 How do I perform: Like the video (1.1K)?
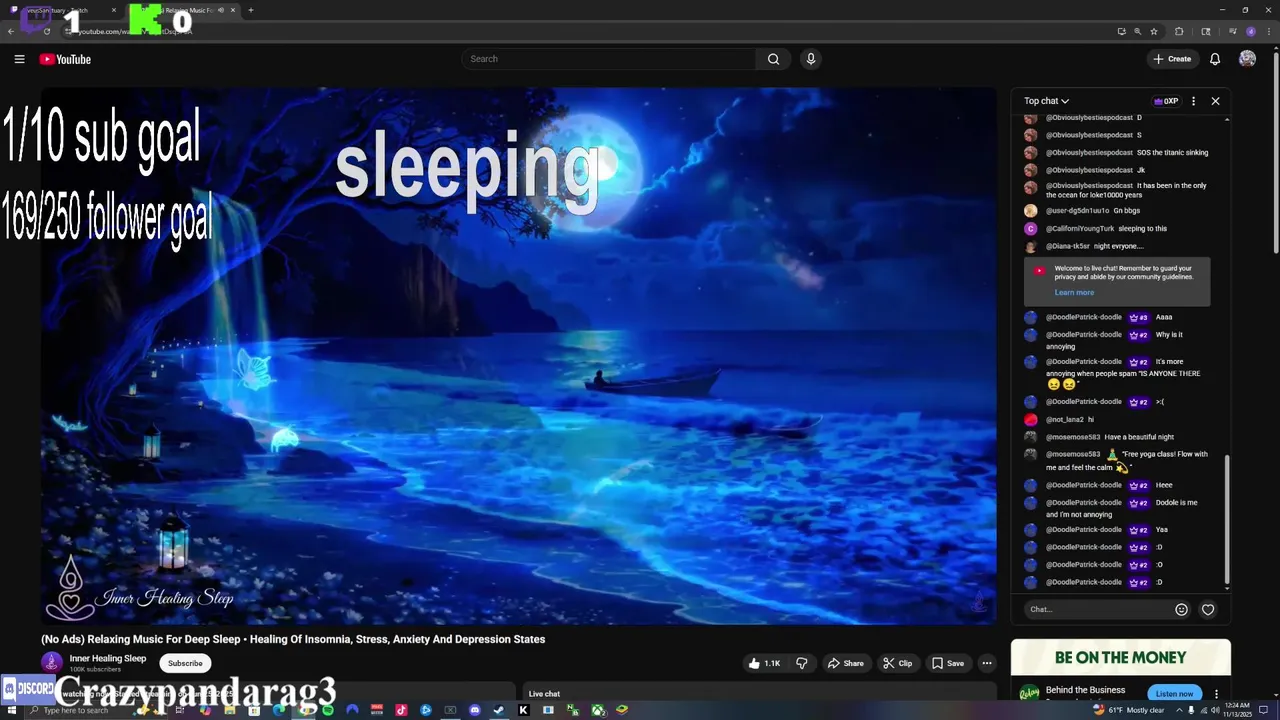(764, 663)
